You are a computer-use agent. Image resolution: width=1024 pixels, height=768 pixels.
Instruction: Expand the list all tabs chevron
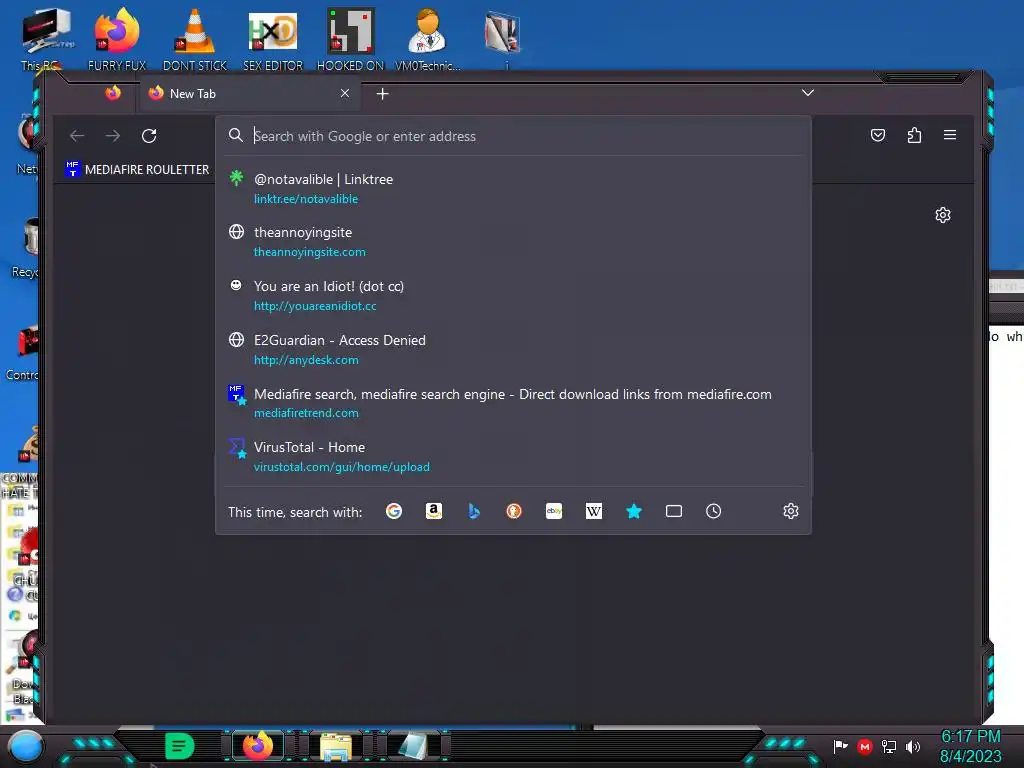(x=808, y=93)
